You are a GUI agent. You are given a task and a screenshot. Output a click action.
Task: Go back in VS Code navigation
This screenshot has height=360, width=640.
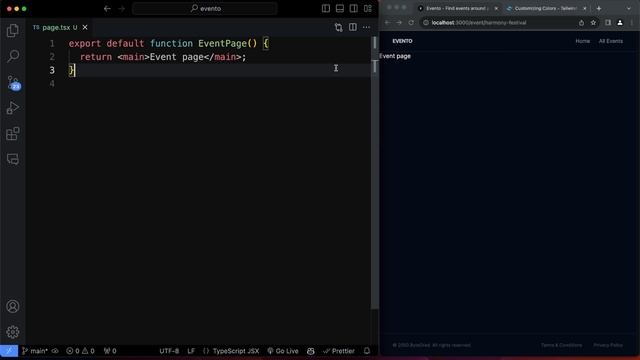(x=107, y=9)
